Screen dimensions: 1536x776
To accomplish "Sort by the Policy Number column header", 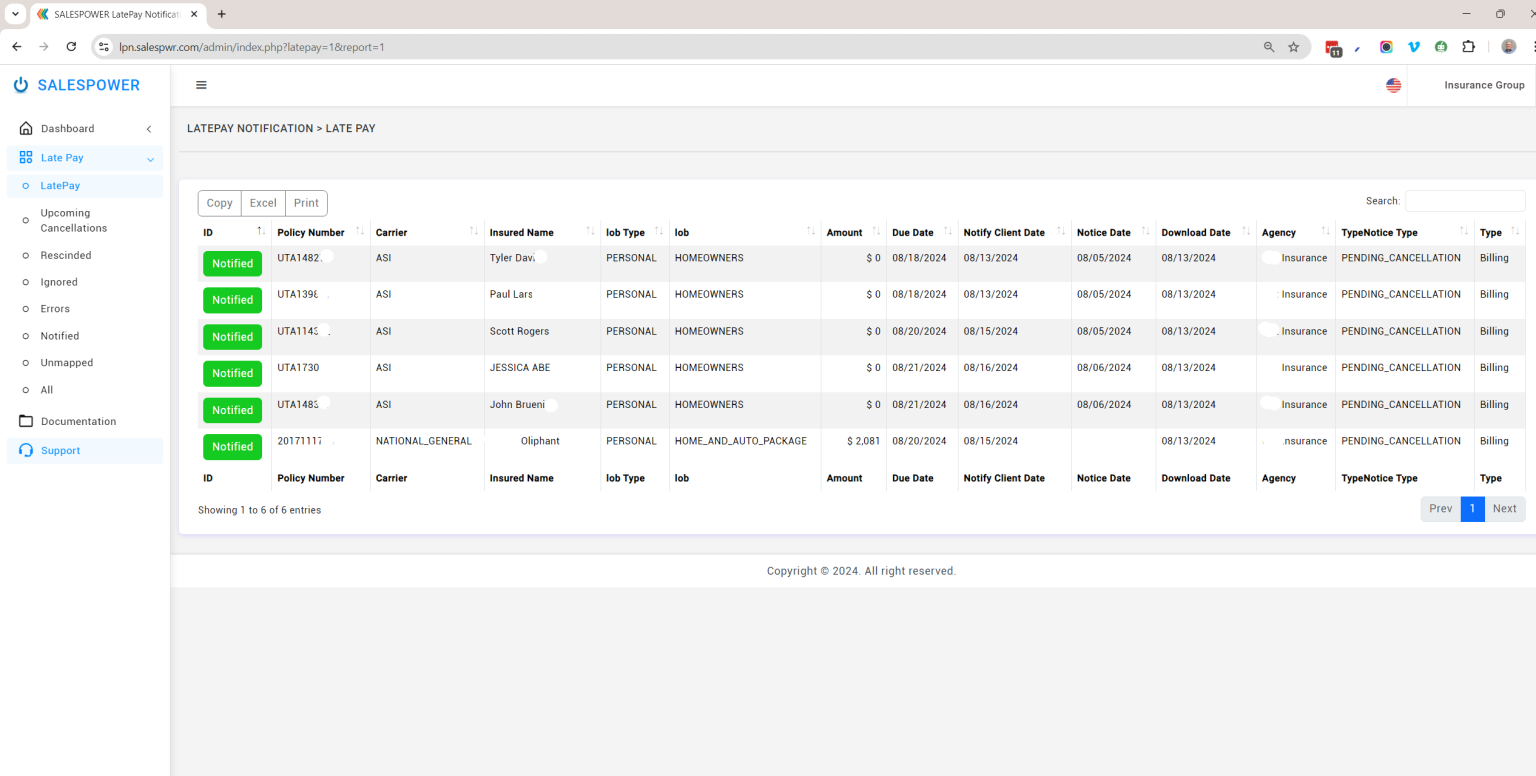I will pyautogui.click(x=320, y=232).
